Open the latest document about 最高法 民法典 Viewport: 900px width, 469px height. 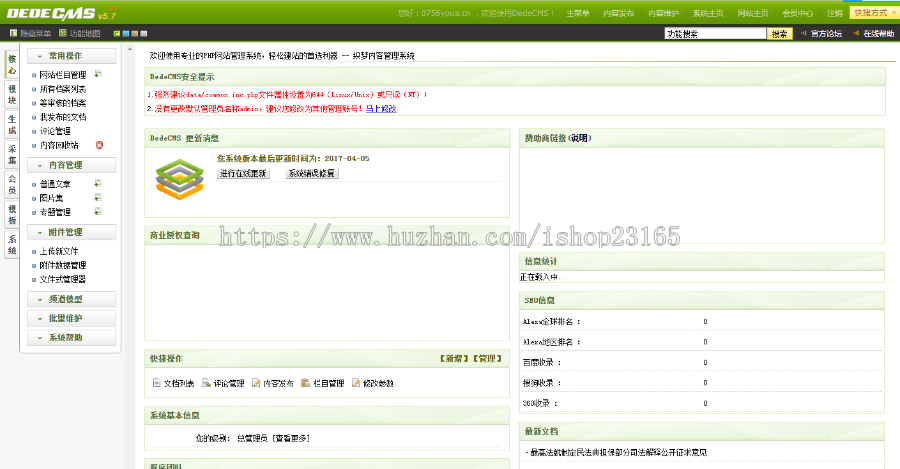[618, 452]
